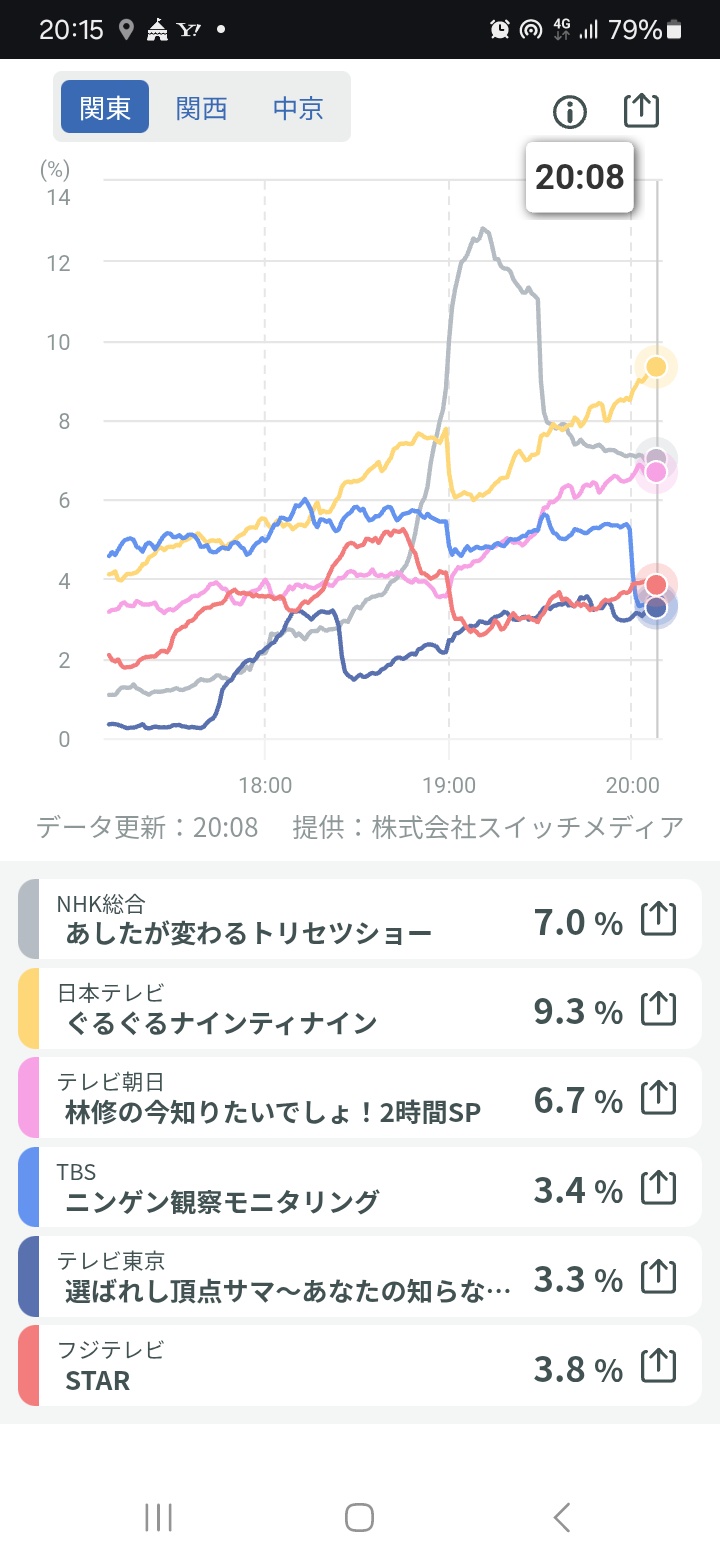Open the あしたが変わるトリセツショー program row

[250, 933]
